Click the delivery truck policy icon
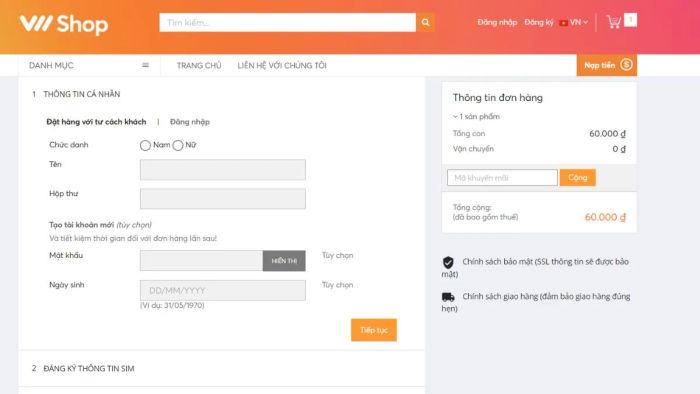700x394 pixels. [448, 297]
